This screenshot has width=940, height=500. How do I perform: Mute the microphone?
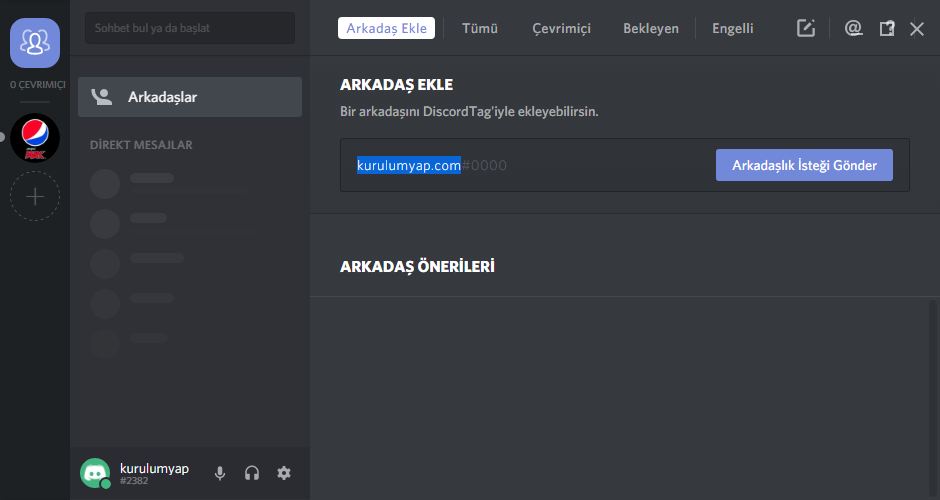tap(220, 473)
